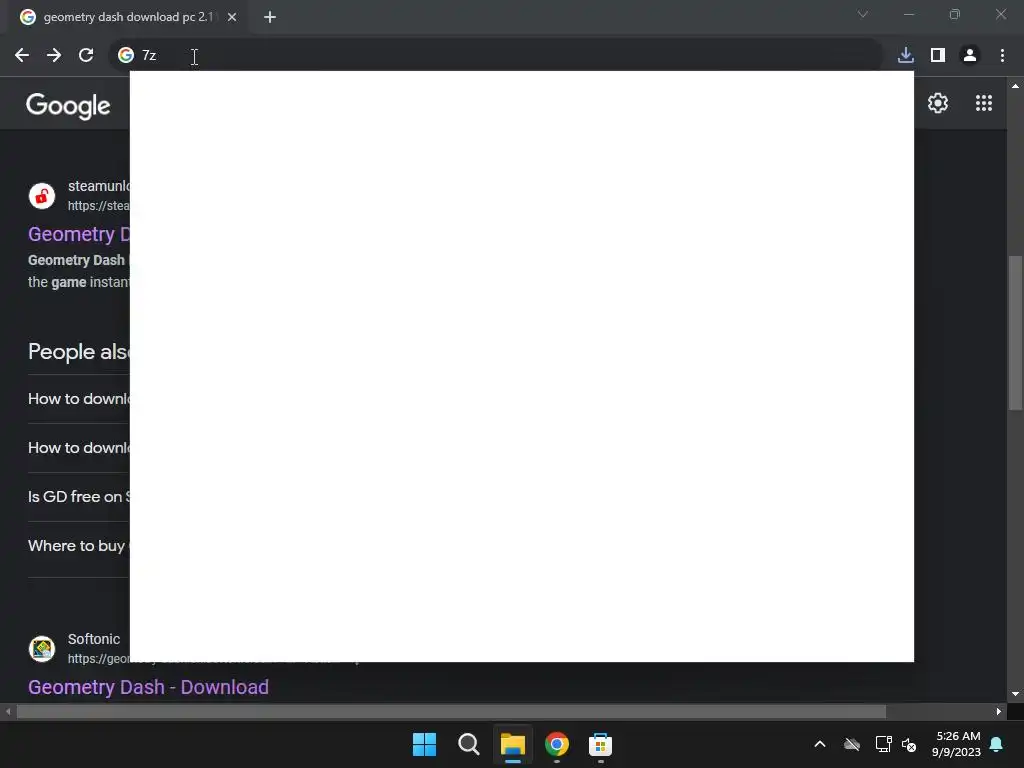Open the Chrome profile avatar
Screen dimensions: 1024x768
point(970,55)
